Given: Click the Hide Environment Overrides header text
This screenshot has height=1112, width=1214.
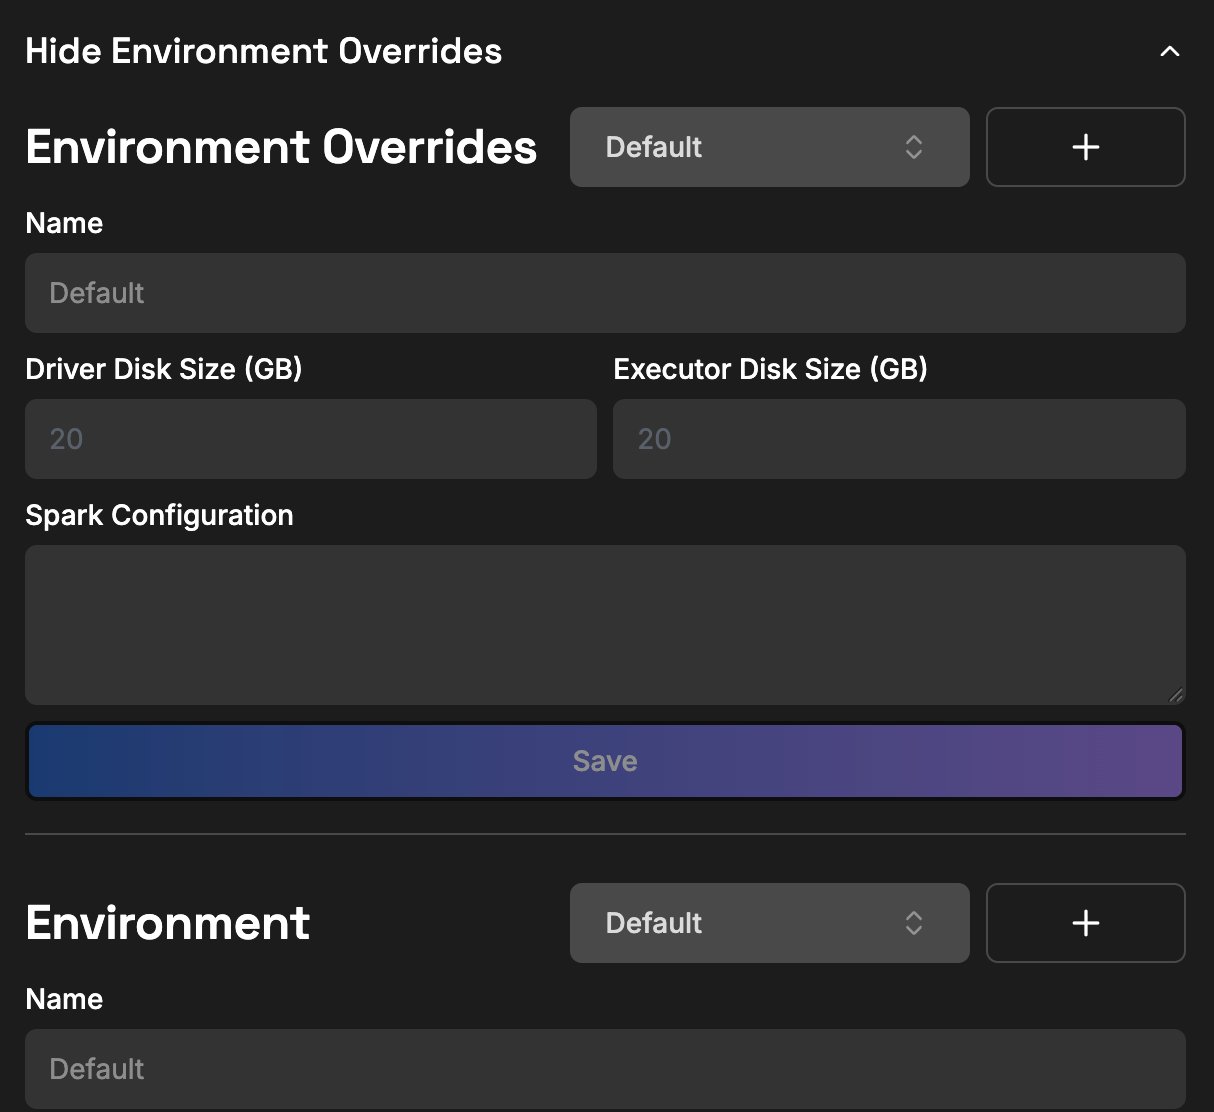Looking at the screenshot, I should [264, 51].
